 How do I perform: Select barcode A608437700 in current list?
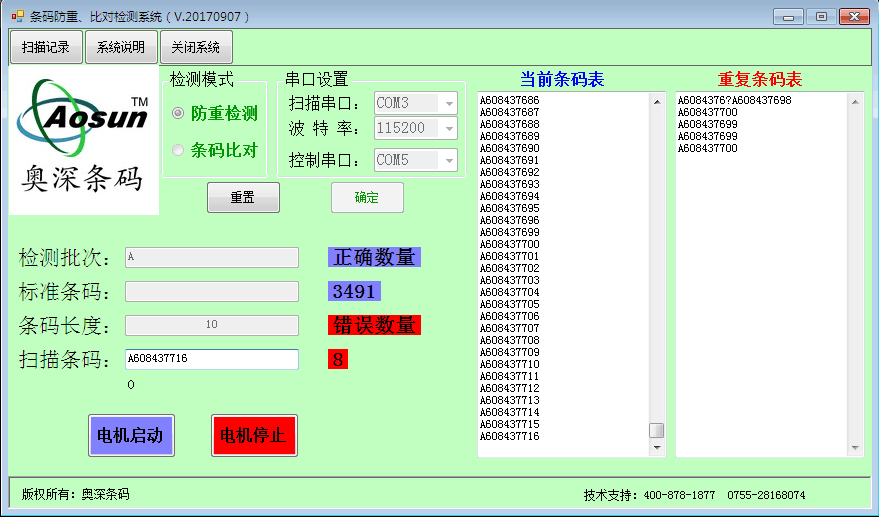coord(510,244)
